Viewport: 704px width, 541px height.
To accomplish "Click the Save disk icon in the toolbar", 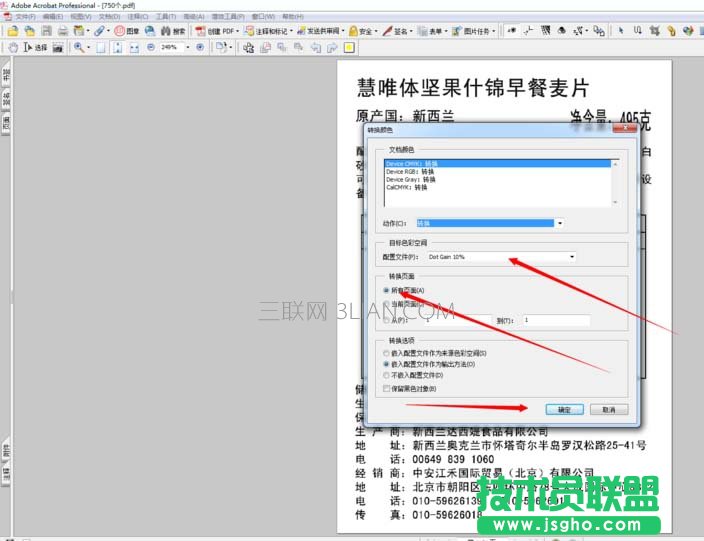I will coord(46,31).
